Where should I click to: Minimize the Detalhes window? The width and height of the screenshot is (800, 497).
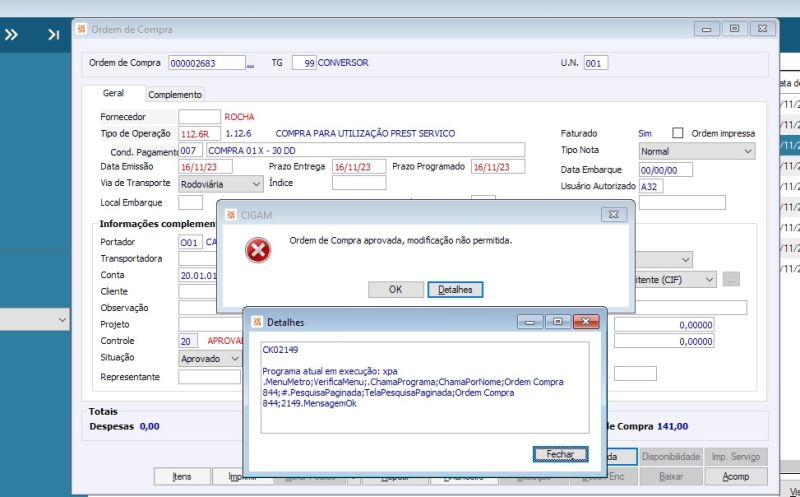point(530,321)
